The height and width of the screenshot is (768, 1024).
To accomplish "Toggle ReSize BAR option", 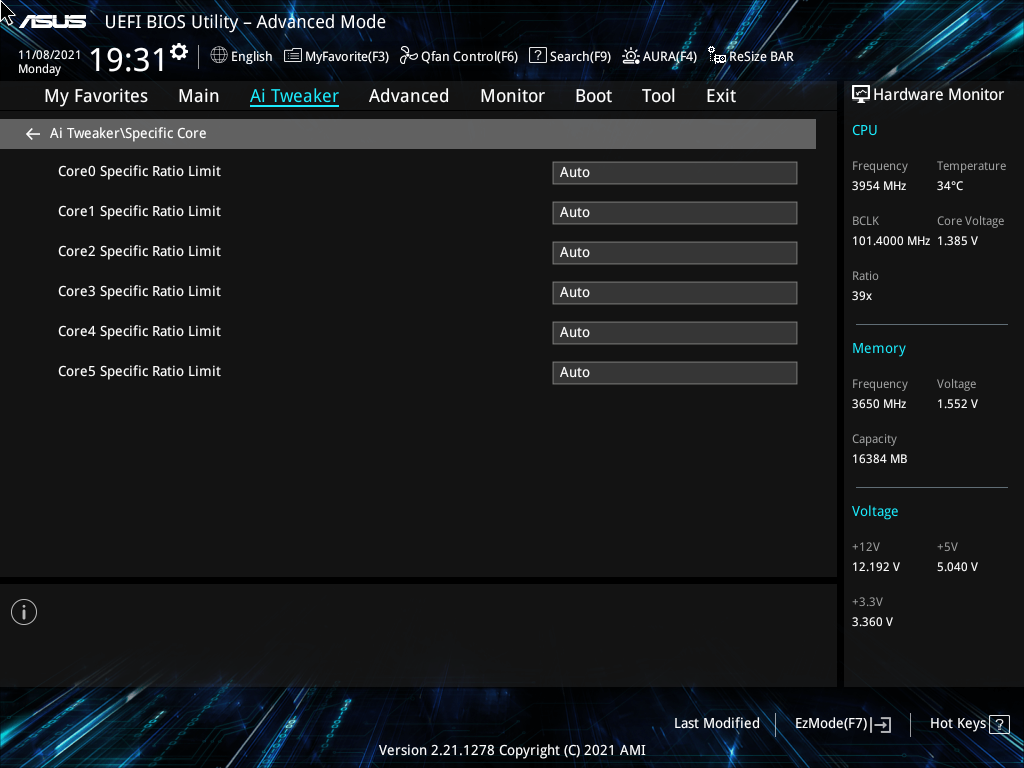I will [x=751, y=56].
